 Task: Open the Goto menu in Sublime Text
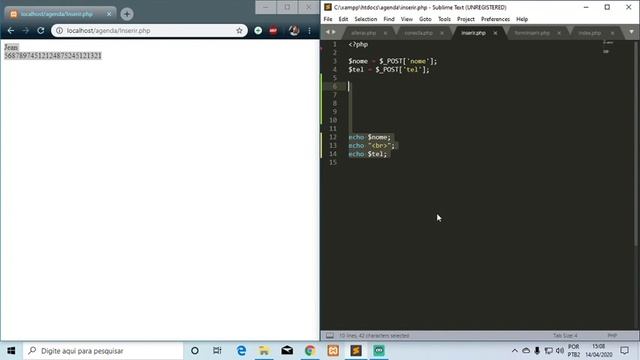425,19
